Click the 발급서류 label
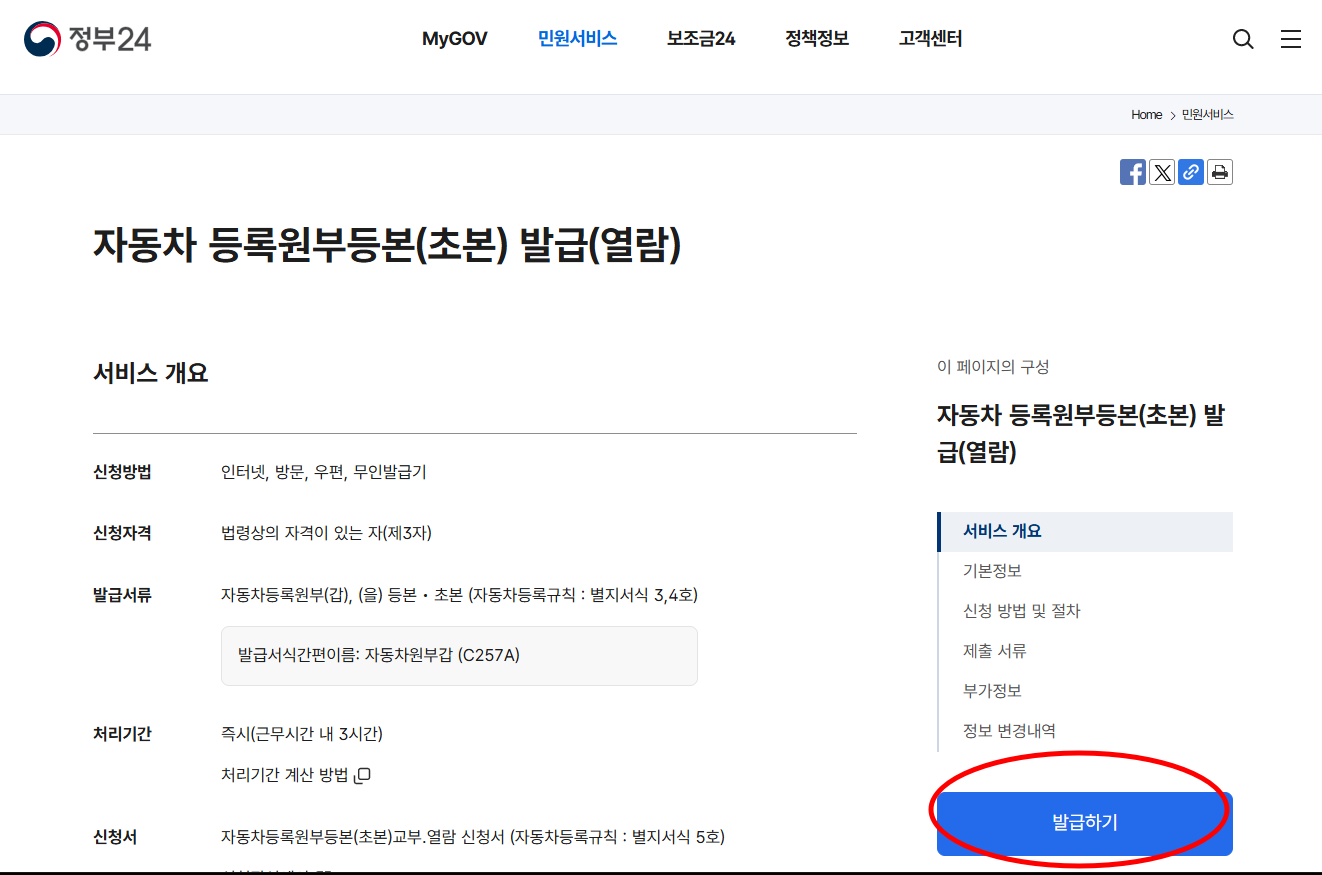Image resolution: width=1322 pixels, height=875 pixels. click(122, 595)
